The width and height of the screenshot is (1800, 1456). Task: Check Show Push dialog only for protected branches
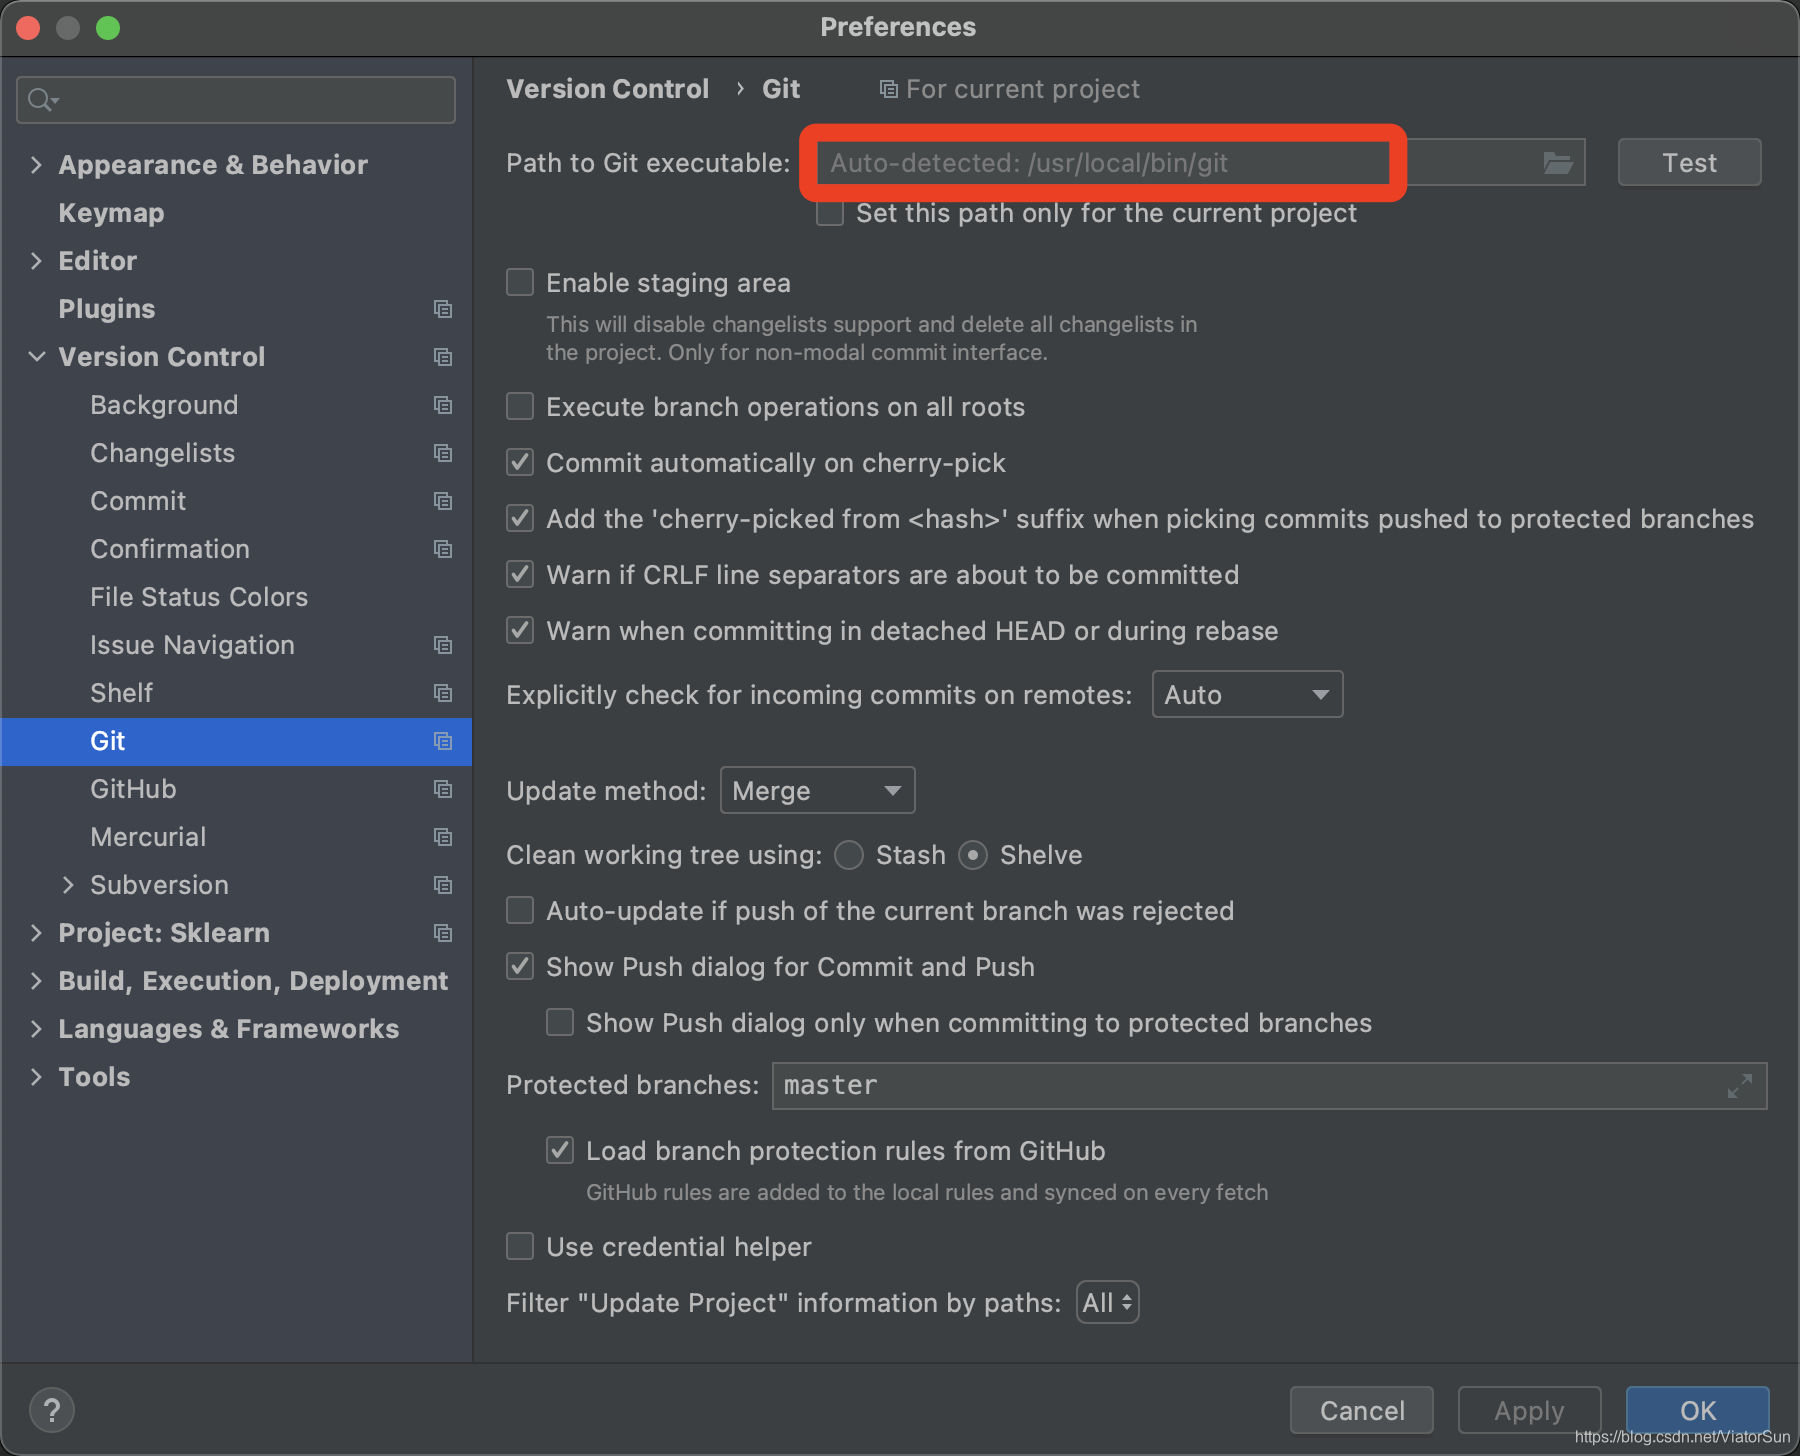[x=560, y=1023]
